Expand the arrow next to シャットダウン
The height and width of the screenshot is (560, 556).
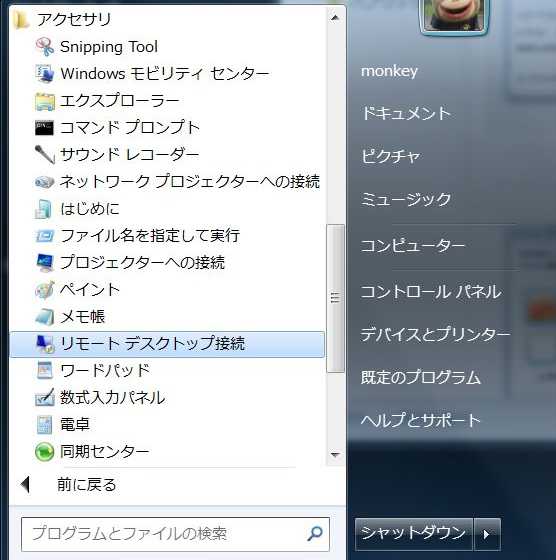coord(487,534)
